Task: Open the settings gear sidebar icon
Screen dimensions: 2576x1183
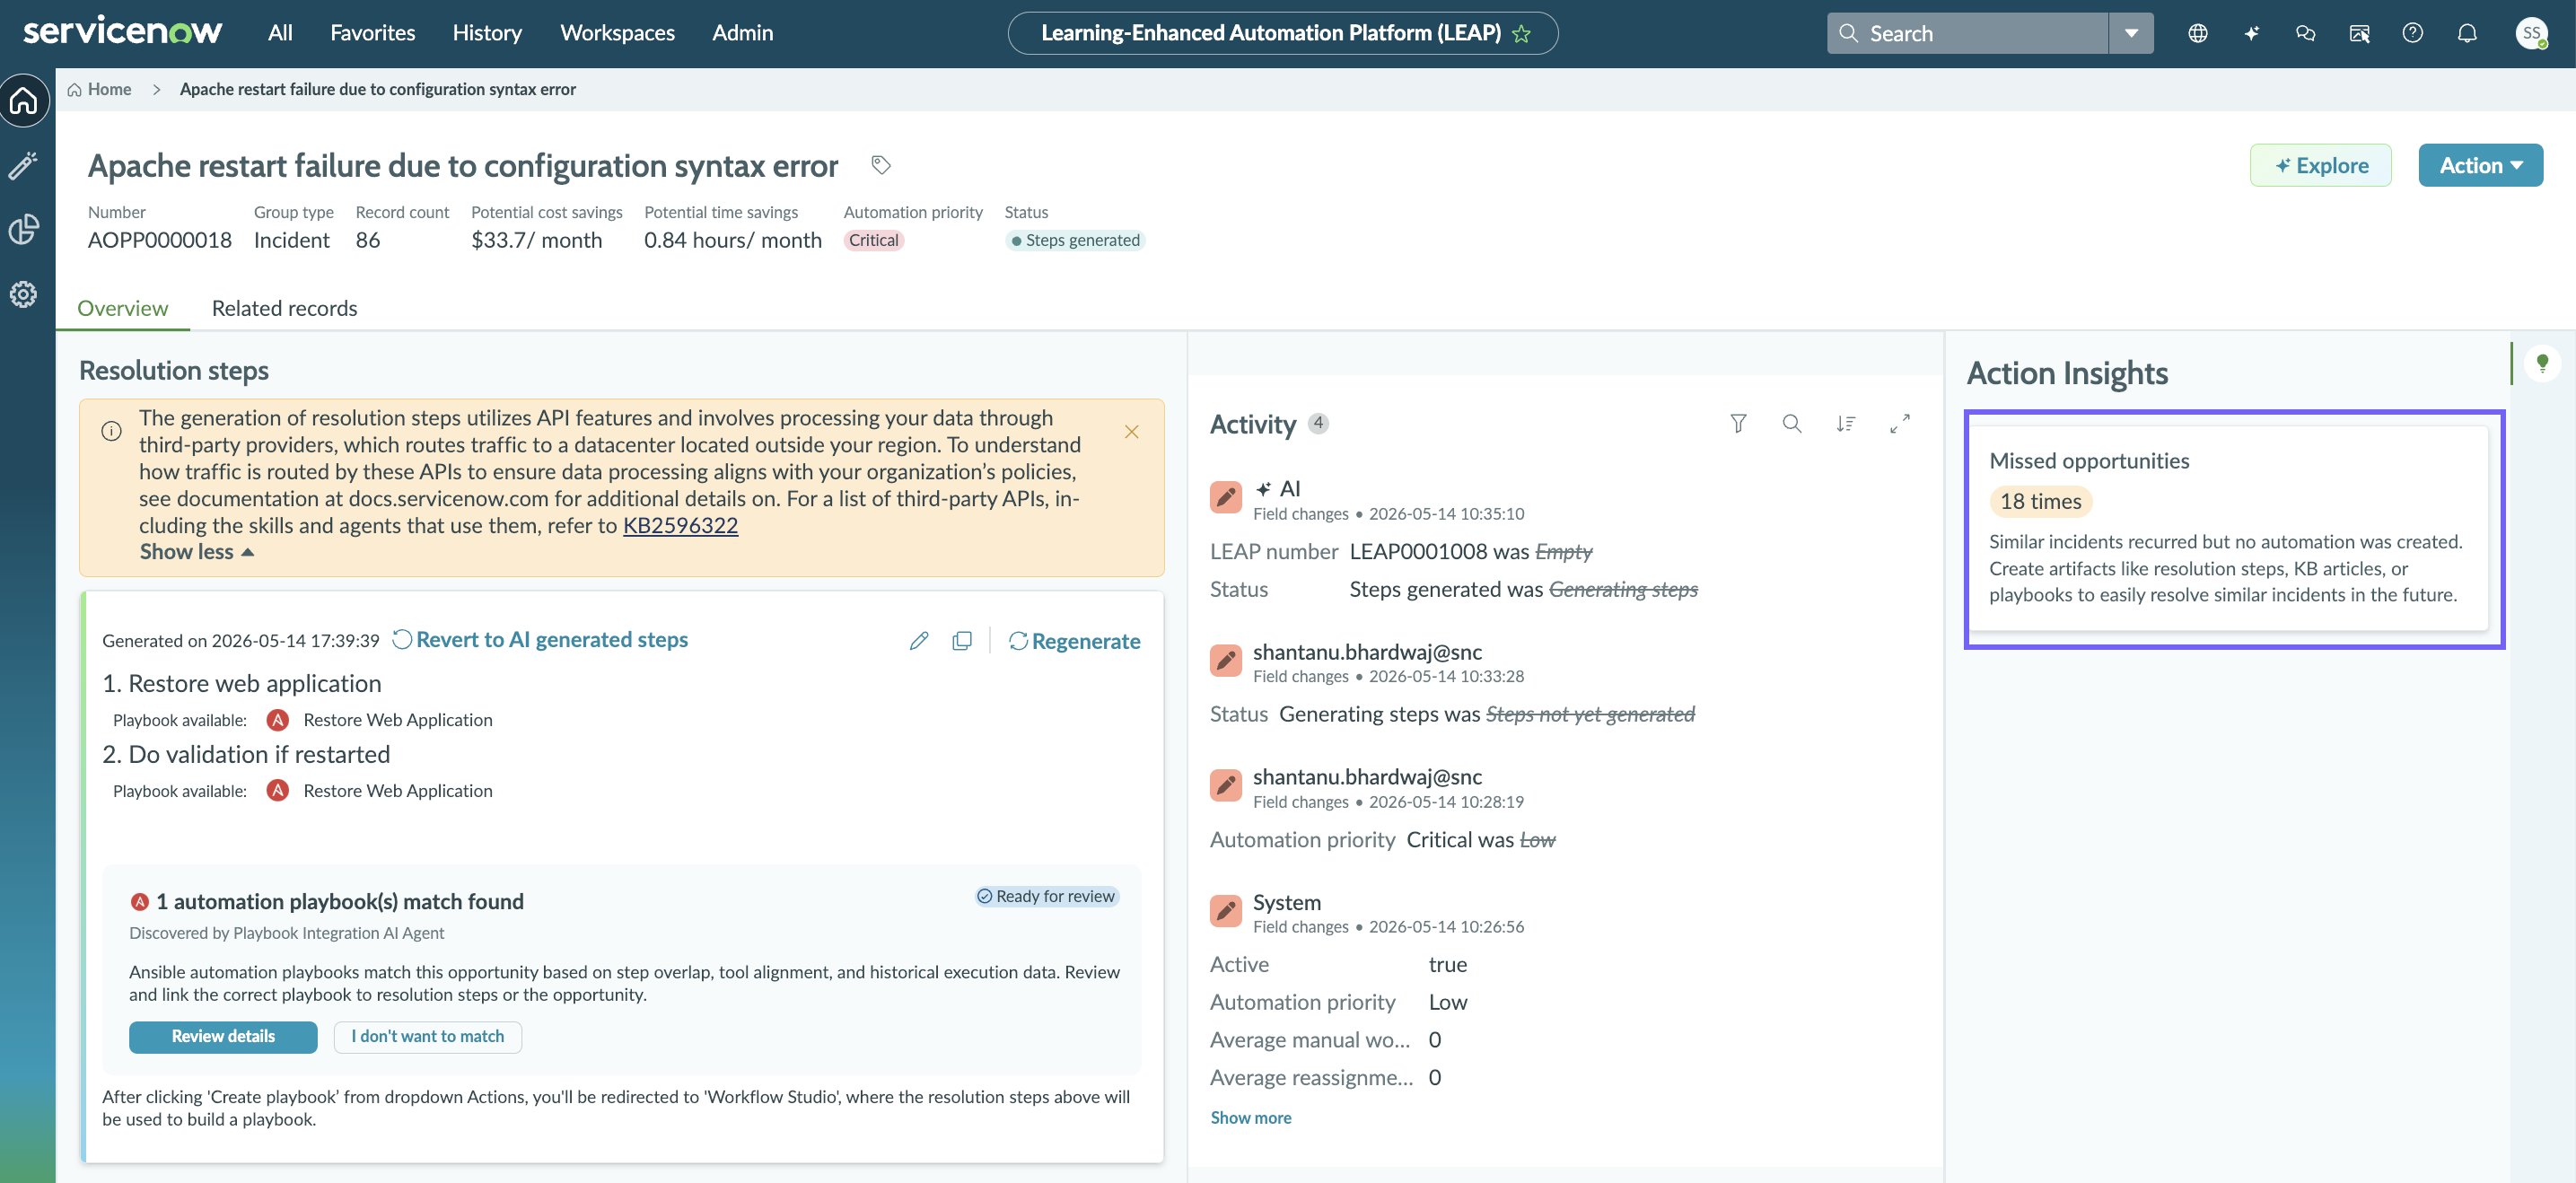Action: pos(24,294)
